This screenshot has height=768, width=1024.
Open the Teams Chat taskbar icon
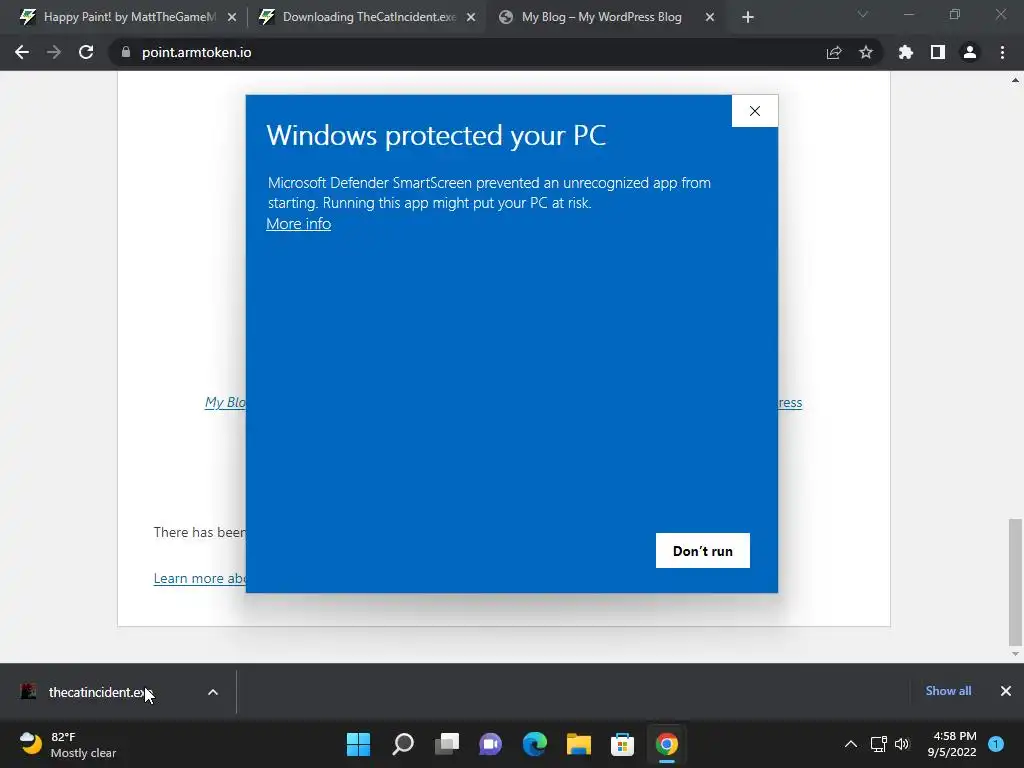[490, 744]
